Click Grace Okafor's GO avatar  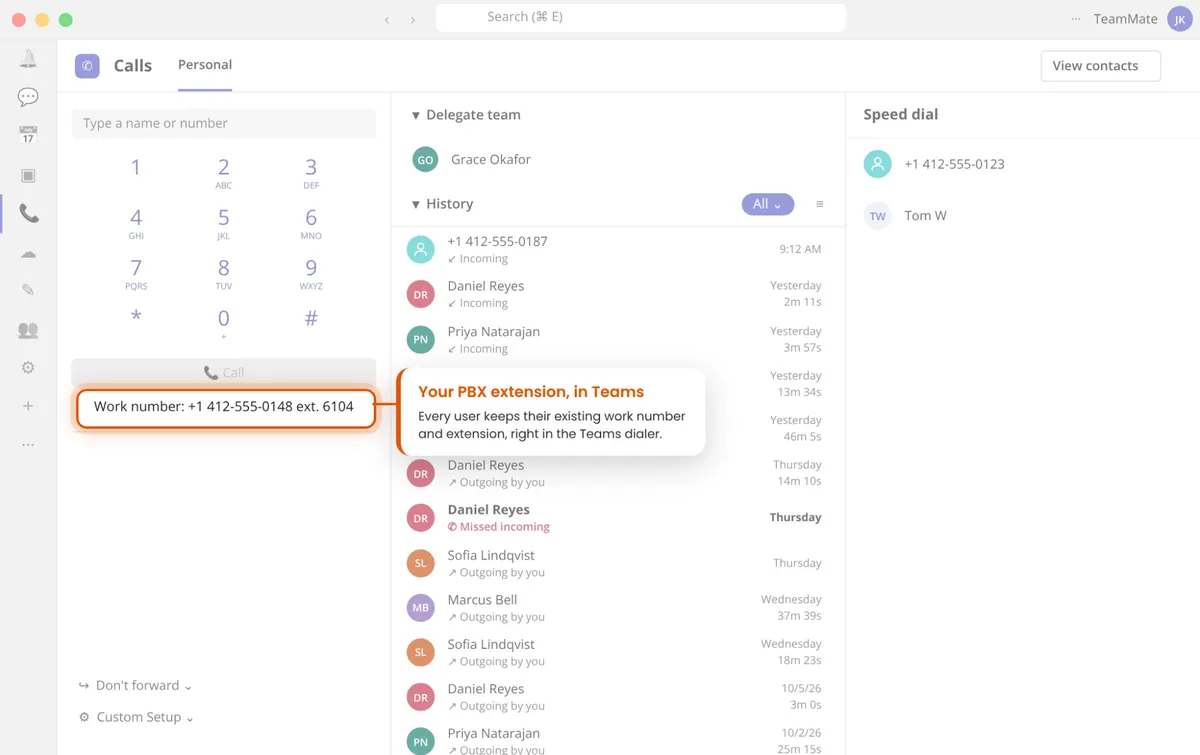coord(425,159)
